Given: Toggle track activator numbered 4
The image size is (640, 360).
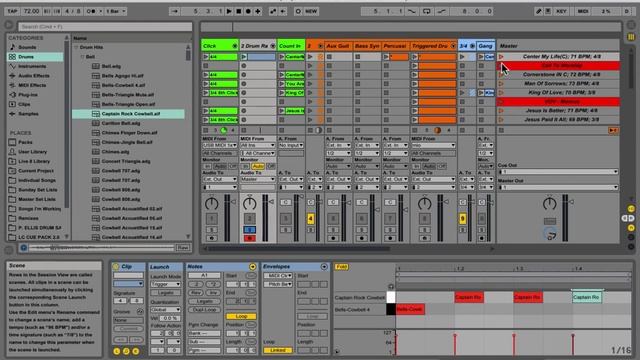Looking at the screenshot, I should (x=311, y=219).
